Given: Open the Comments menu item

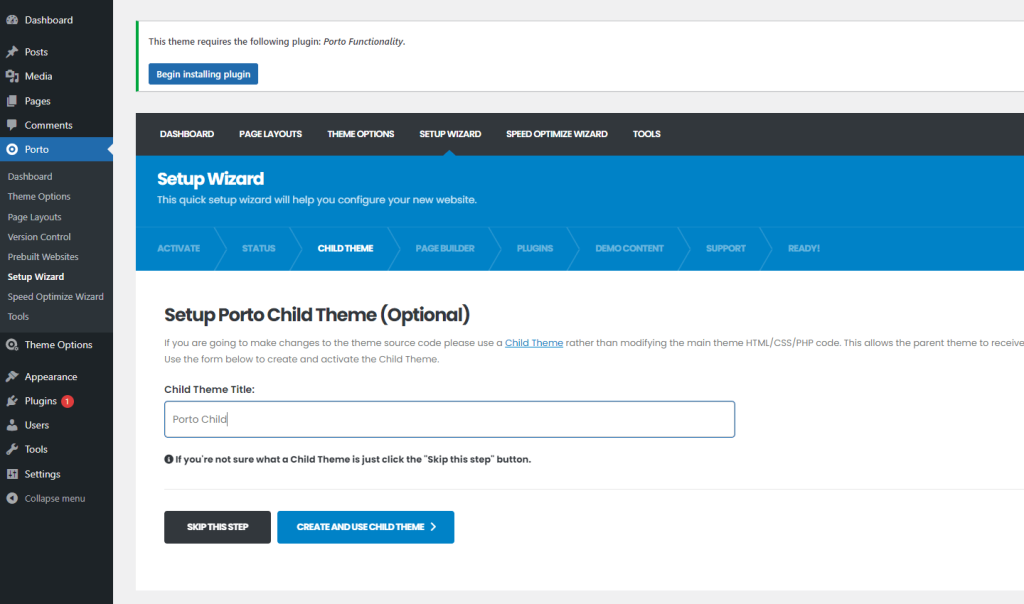Looking at the screenshot, I should [56, 125].
